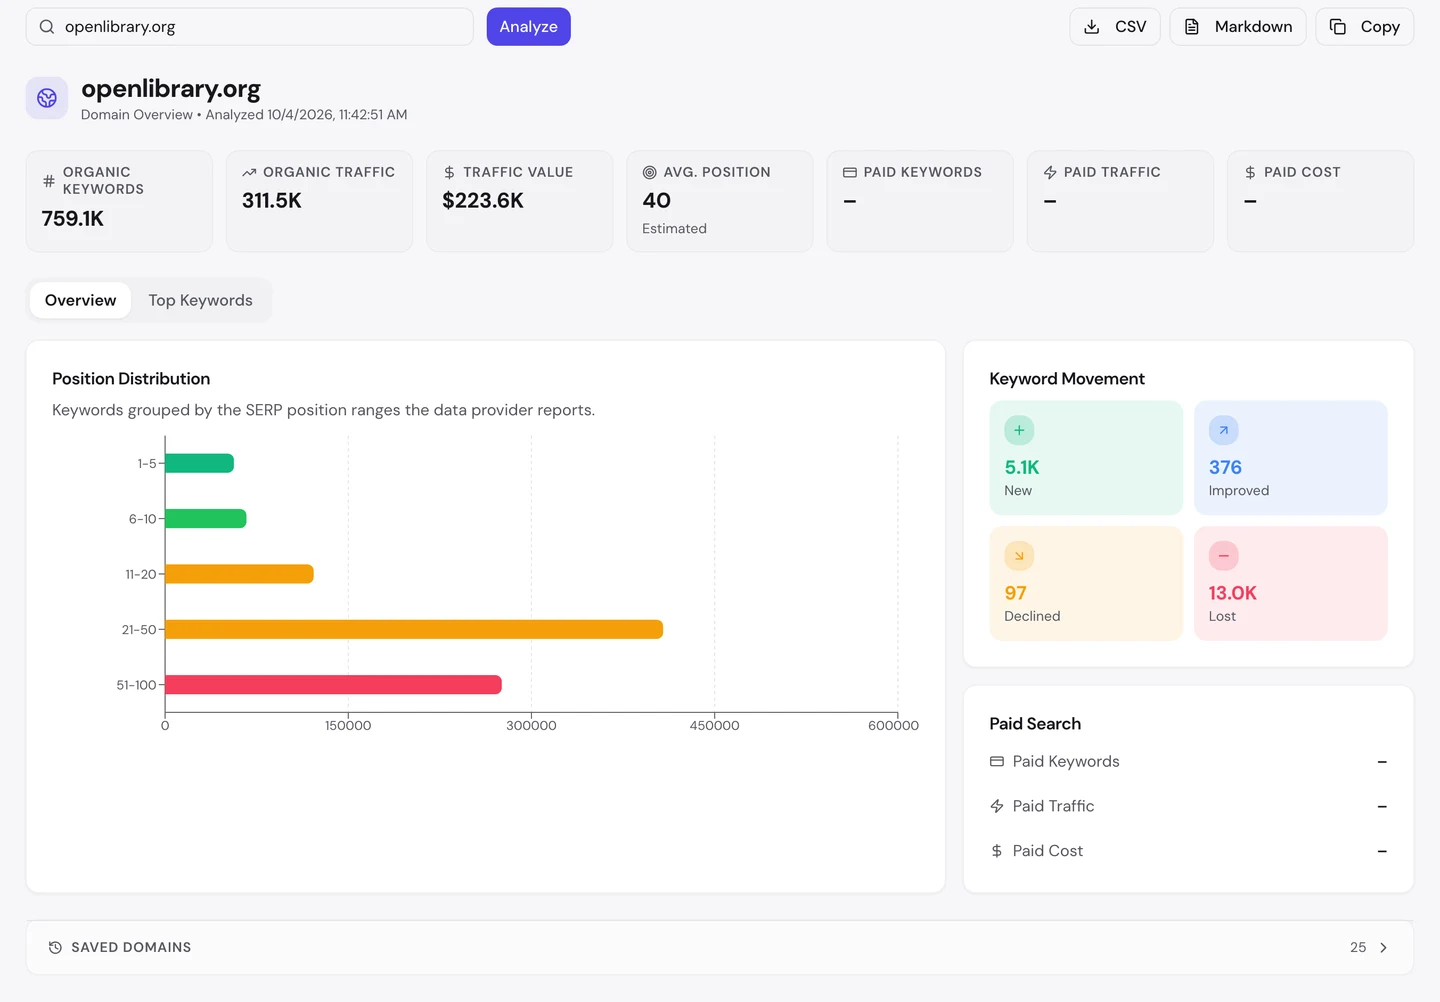Export data with the CSV button
Viewport: 1440px width, 1002px height.
click(x=1115, y=27)
